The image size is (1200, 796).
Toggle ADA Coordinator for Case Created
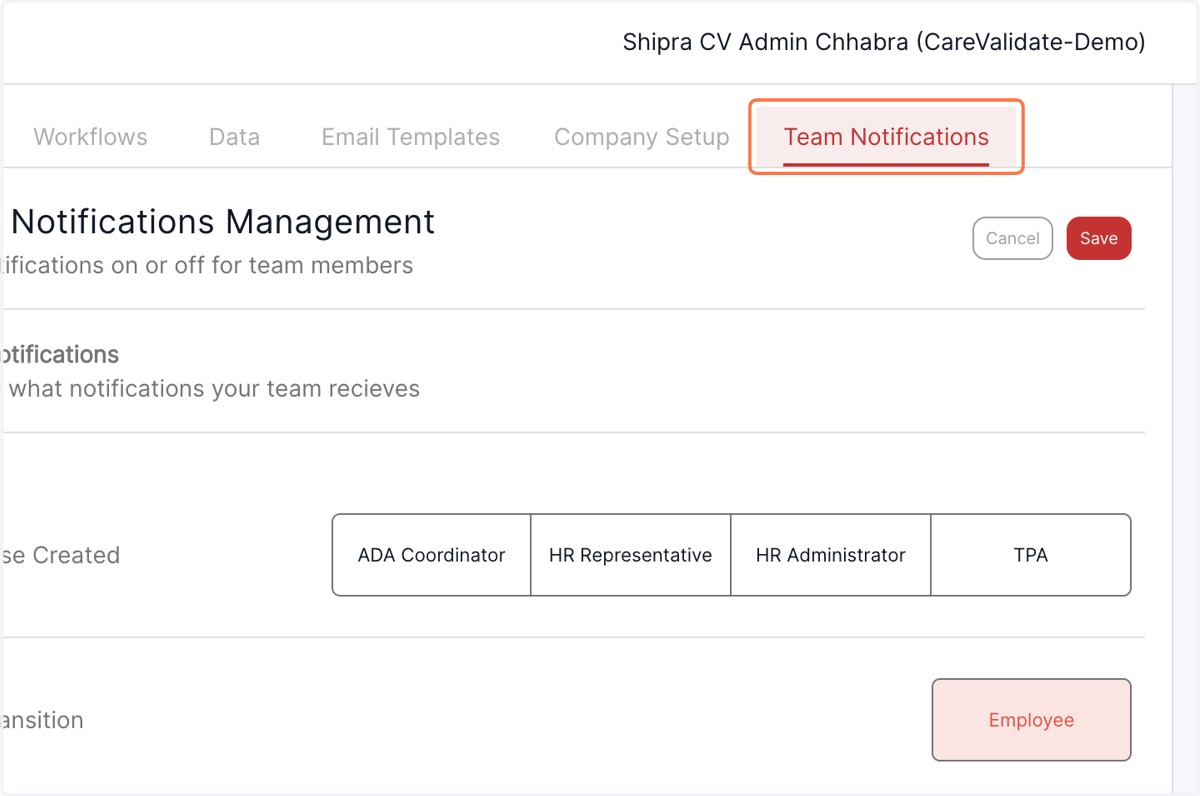(431, 555)
